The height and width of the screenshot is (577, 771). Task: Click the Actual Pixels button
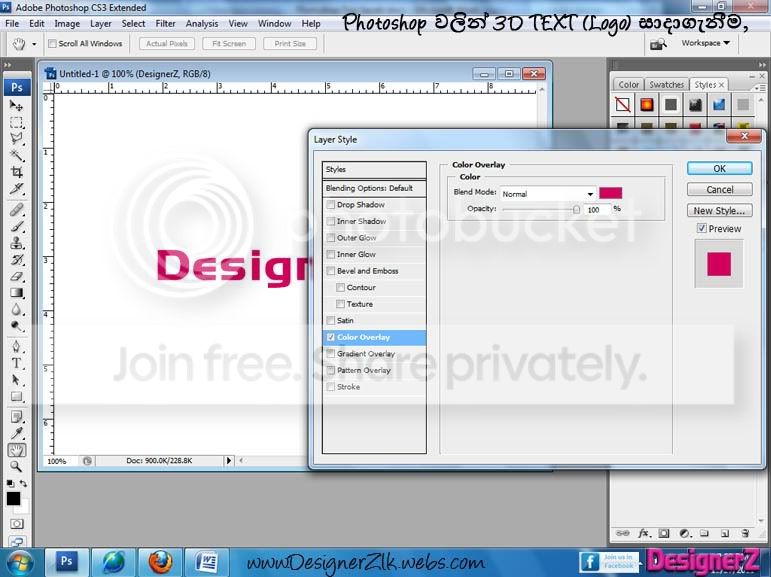click(167, 44)
